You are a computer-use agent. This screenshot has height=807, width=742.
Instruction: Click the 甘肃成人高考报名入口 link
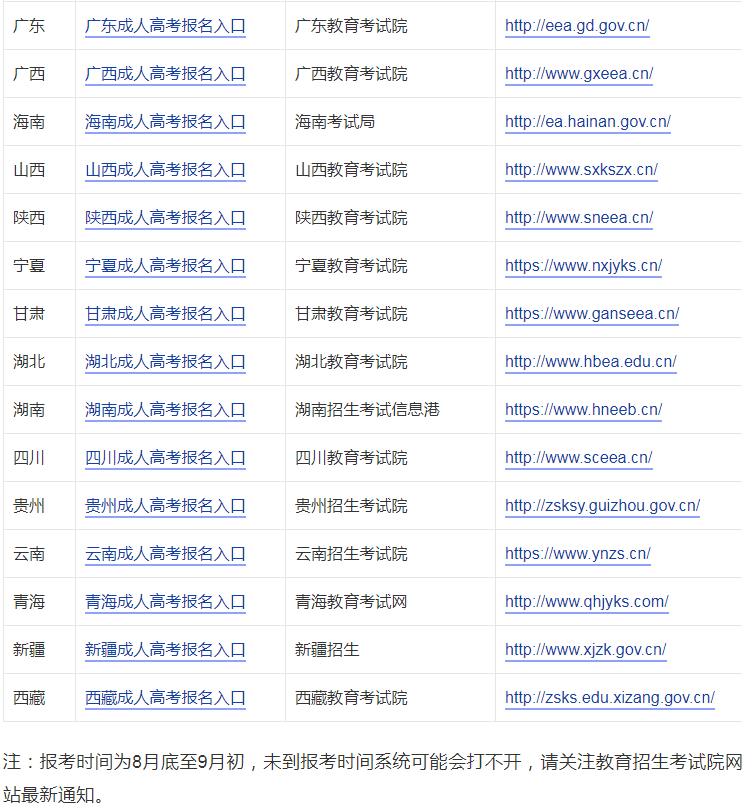165,314
